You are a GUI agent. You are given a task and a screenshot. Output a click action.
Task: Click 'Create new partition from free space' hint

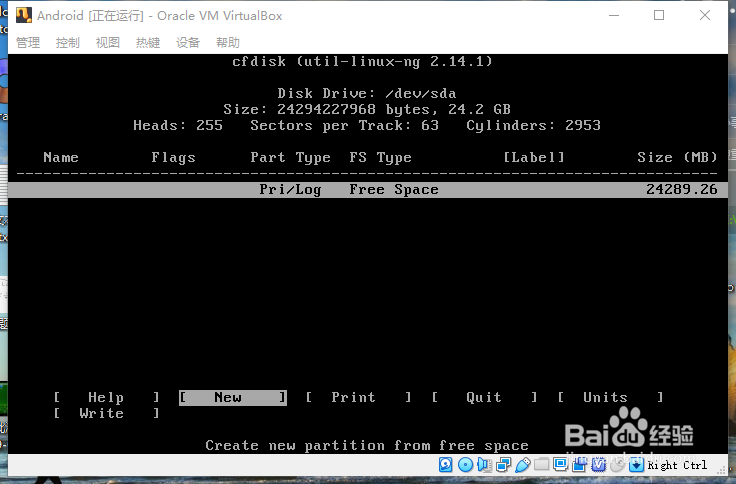click(367, 446)
